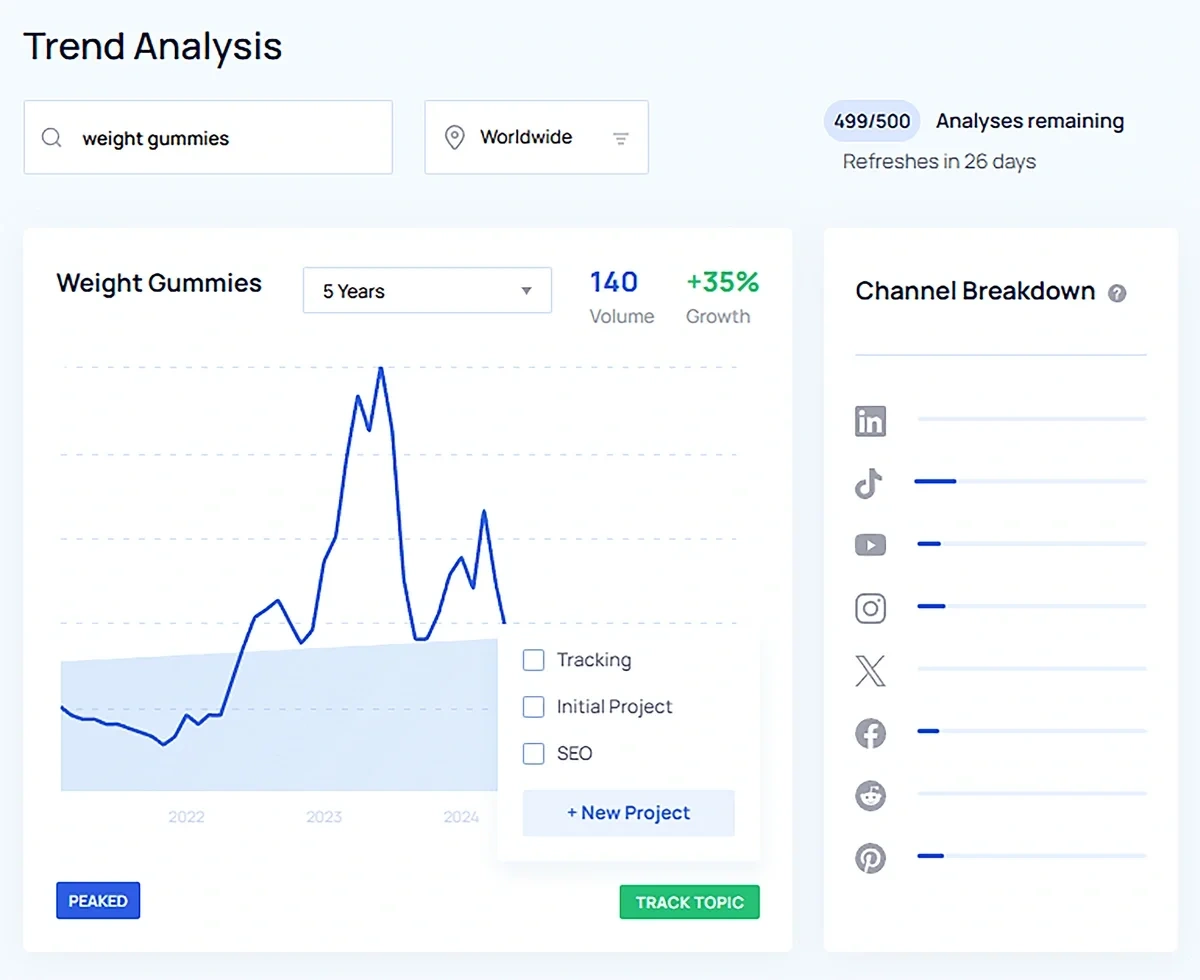Check the Initial Project option
Screen dimensions: 1200x980
(533, 707)
